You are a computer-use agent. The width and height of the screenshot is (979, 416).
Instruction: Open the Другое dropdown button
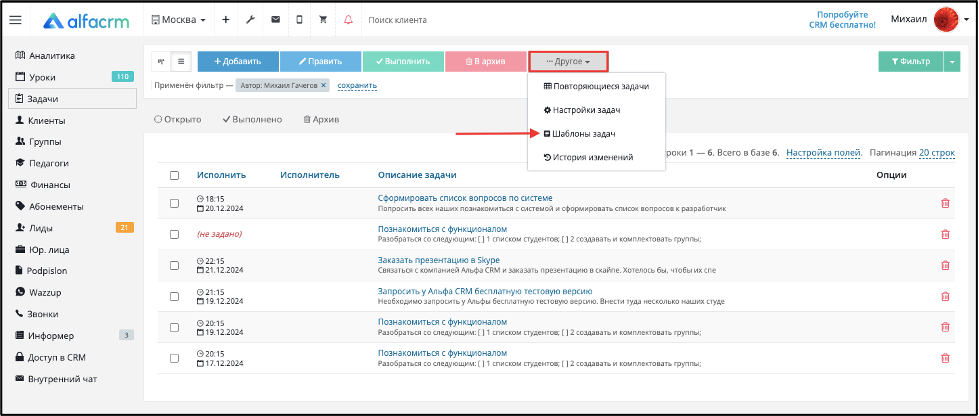click(x=568, y=62)
